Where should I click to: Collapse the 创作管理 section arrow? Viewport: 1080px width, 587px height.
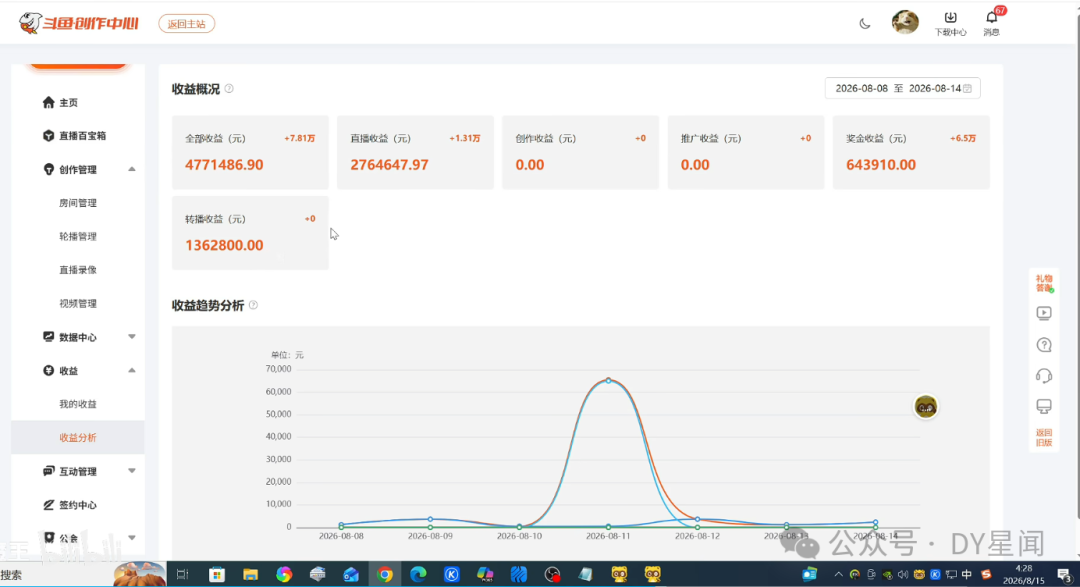point(132,169)
